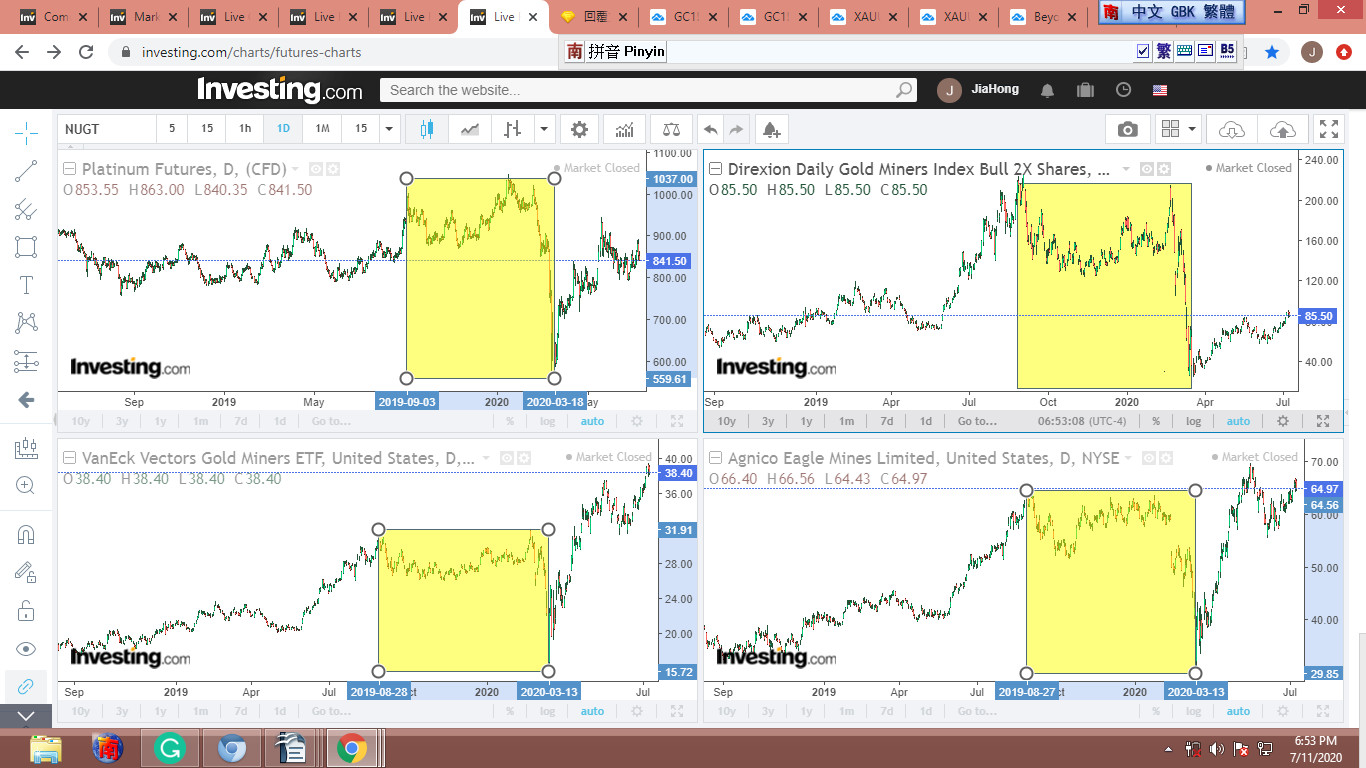Take a chart snapshot with camera icon
The image size is (1366, 768).
click(x=1127, y=129)
